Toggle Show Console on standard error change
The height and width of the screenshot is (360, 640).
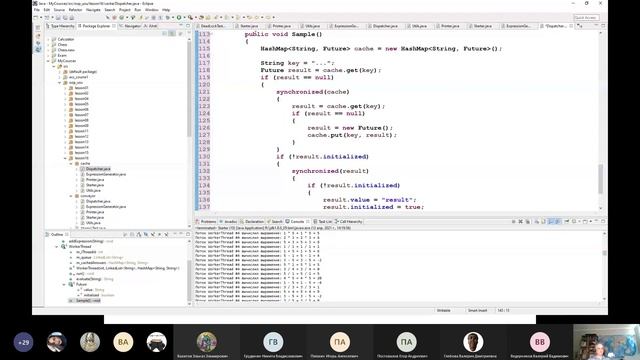coord(557,221)
